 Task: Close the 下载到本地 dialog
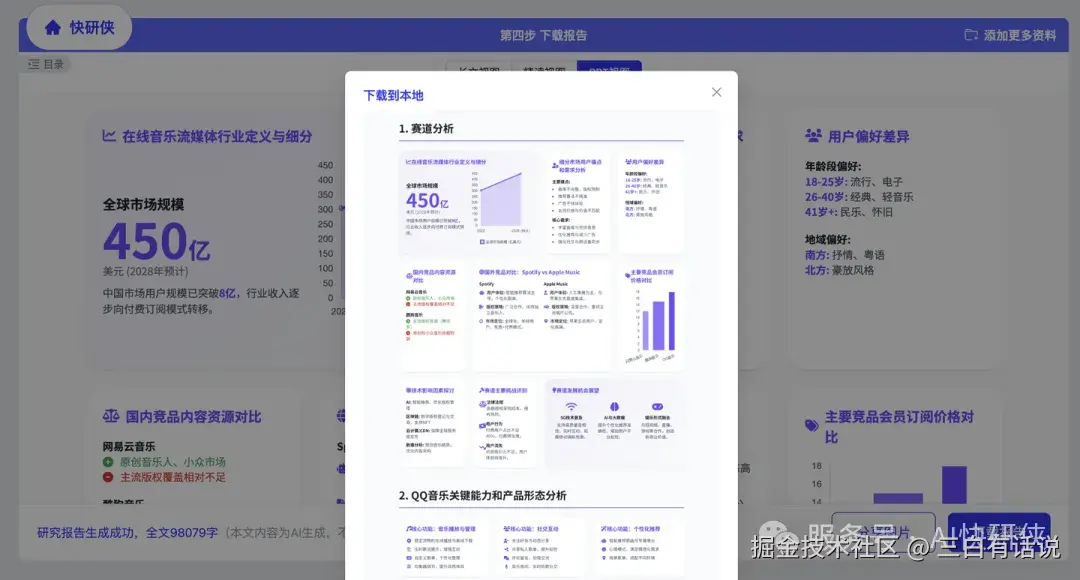tap(716, 91)
